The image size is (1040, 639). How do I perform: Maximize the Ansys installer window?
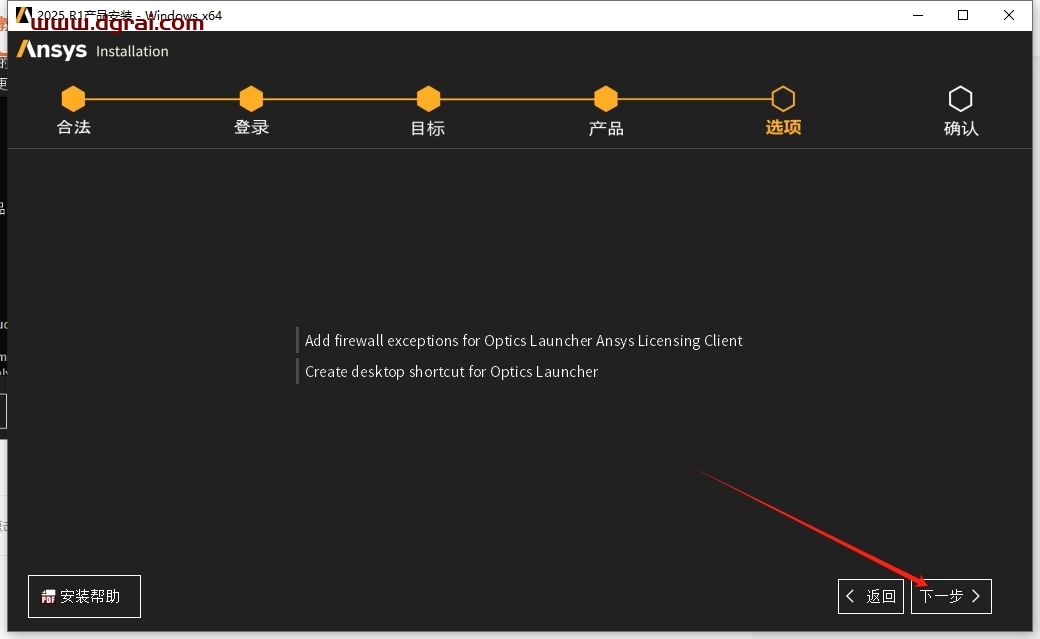click(x=963, y=15)
